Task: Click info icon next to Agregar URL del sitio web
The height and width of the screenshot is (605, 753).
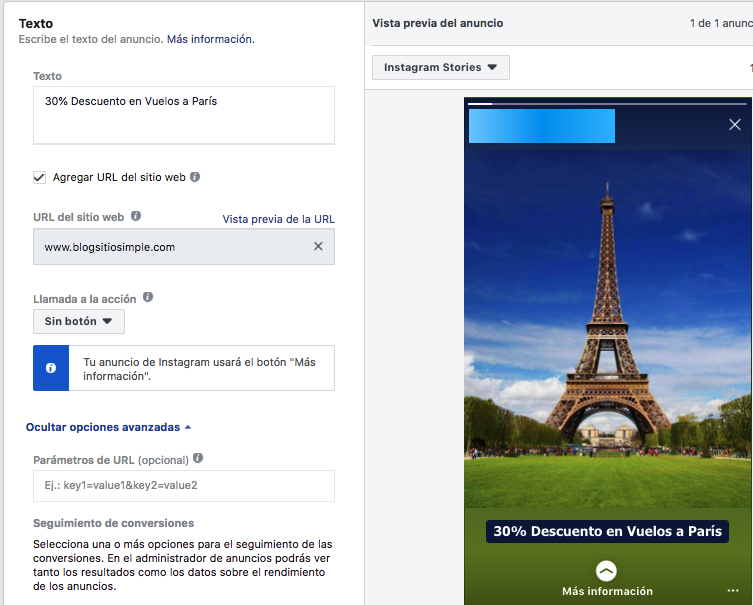Action: pos(195,177)
